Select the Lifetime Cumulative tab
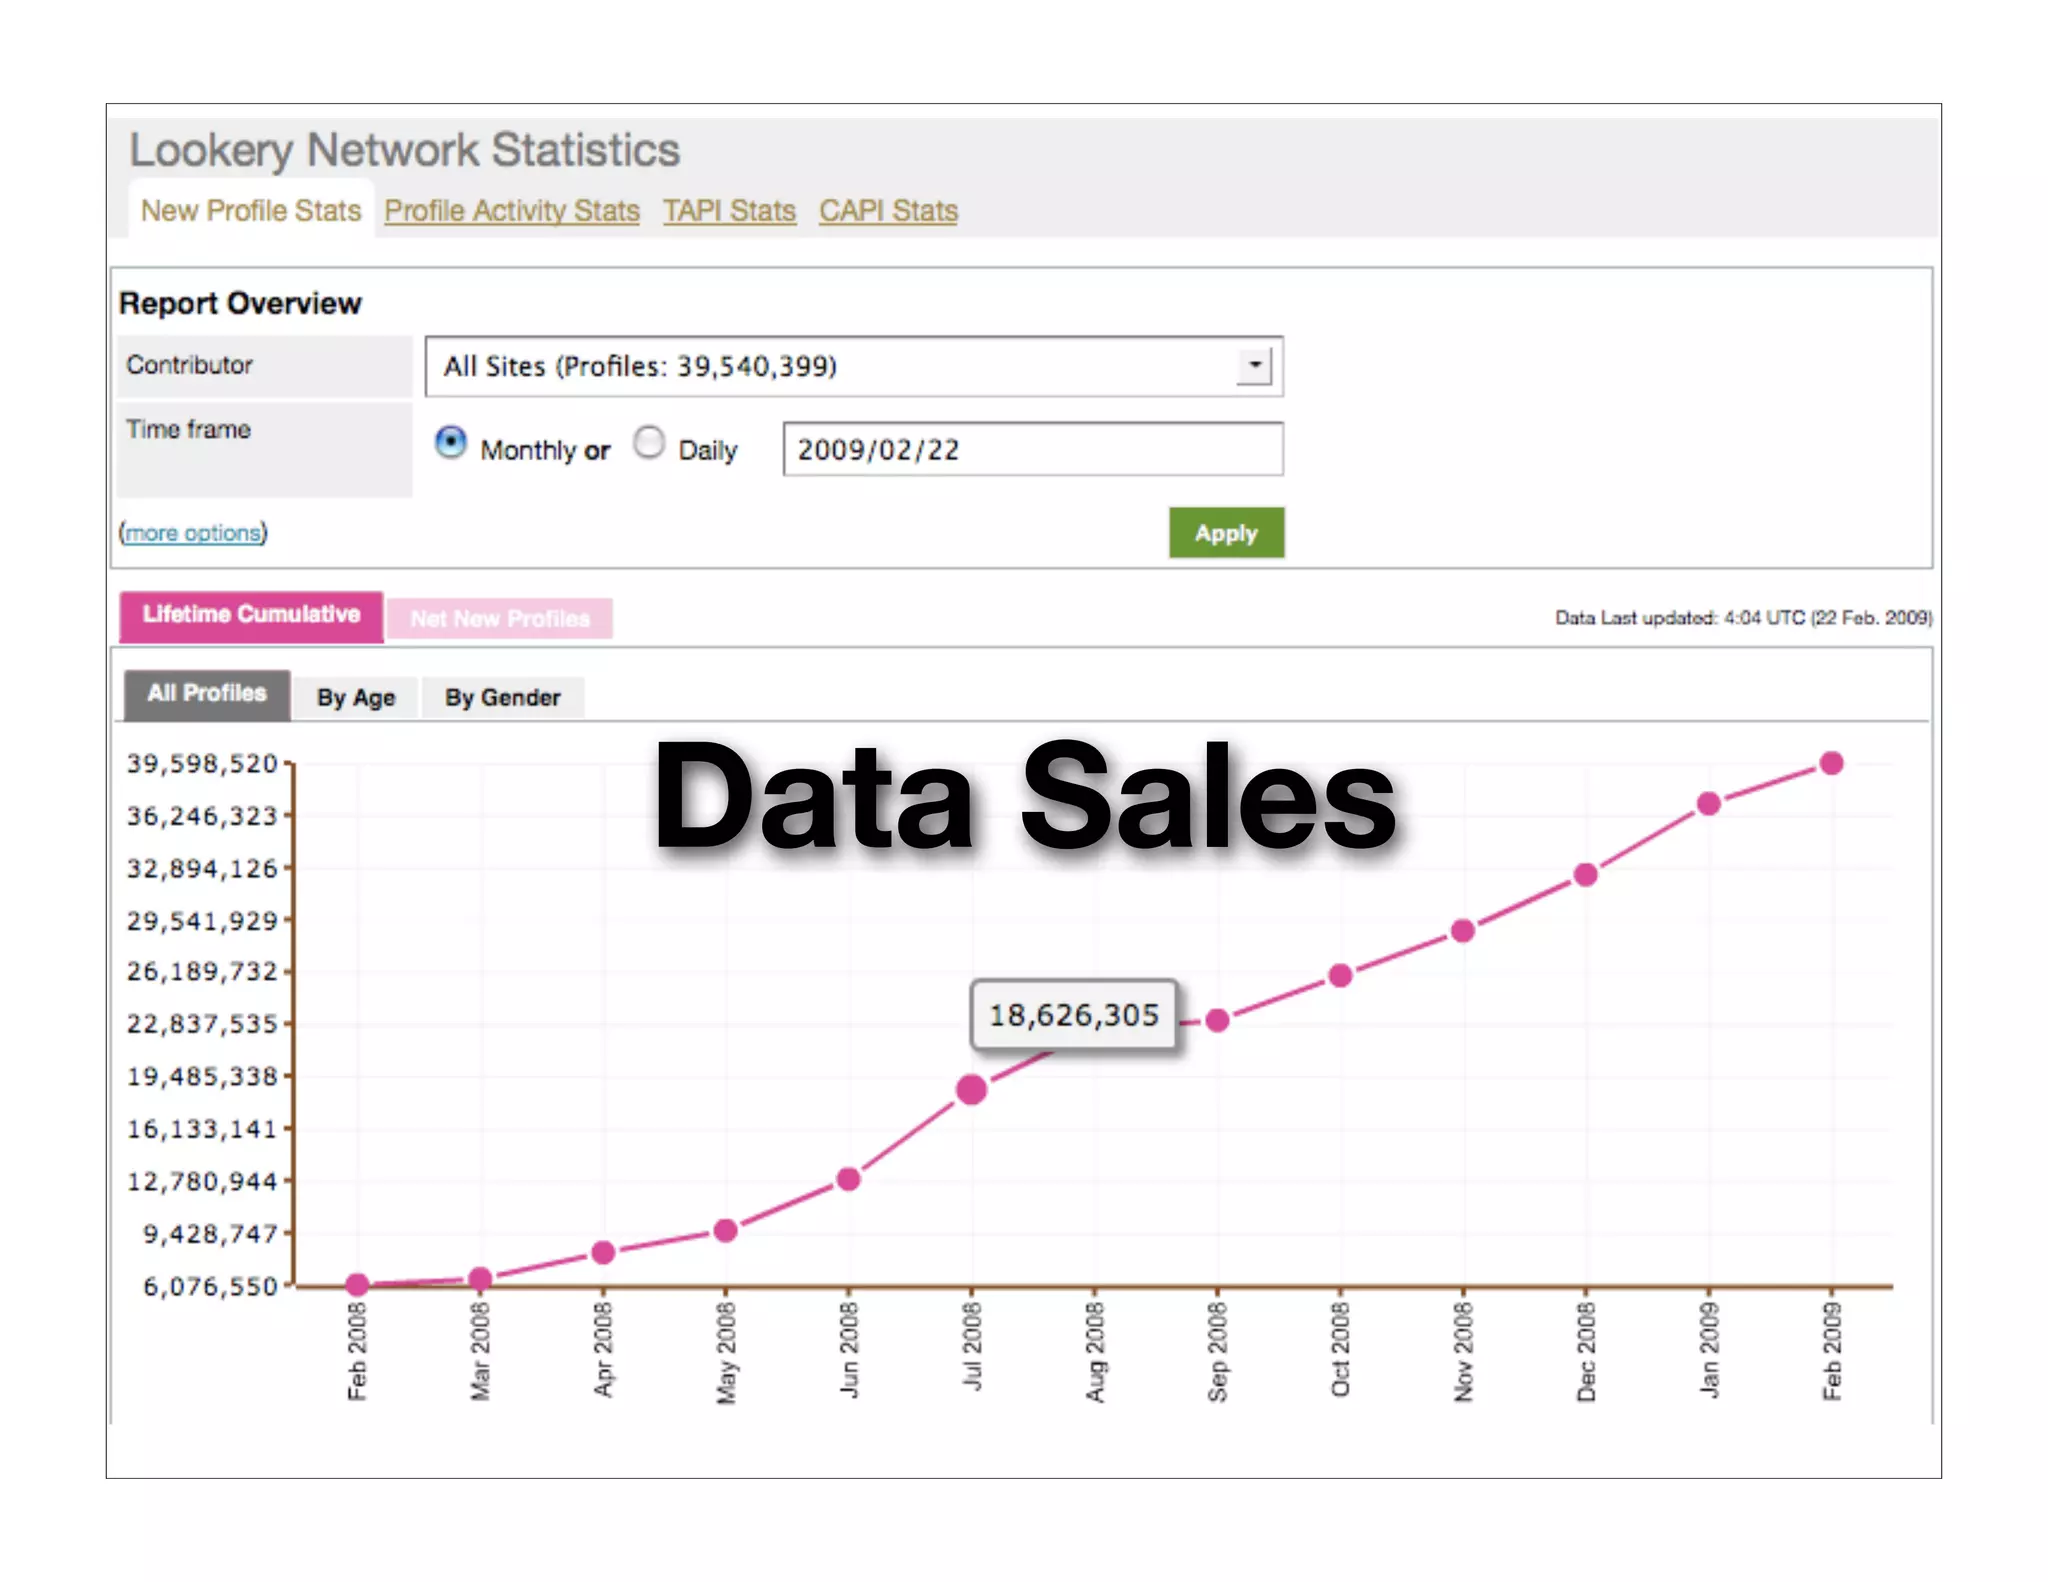The image size is (2048, 1582). pyautogui.click(x=251, y=615)
